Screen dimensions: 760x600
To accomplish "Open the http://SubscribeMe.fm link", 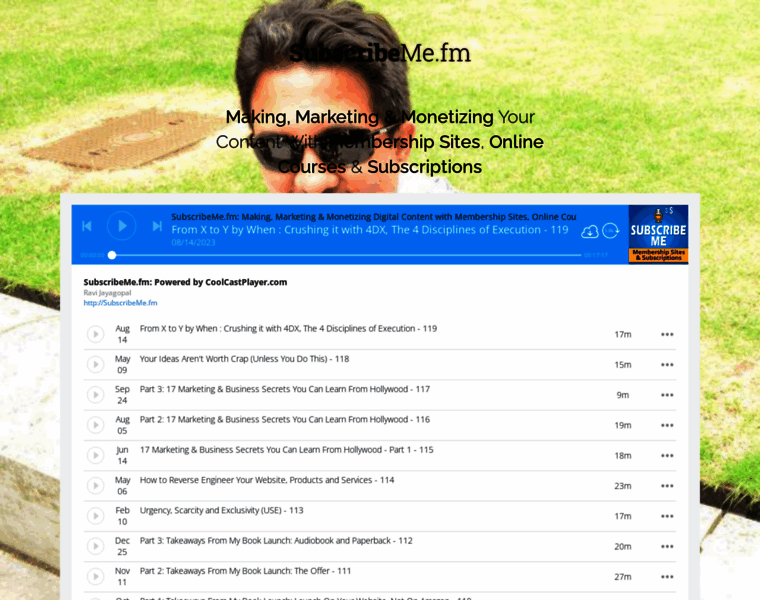I will 120,303.
